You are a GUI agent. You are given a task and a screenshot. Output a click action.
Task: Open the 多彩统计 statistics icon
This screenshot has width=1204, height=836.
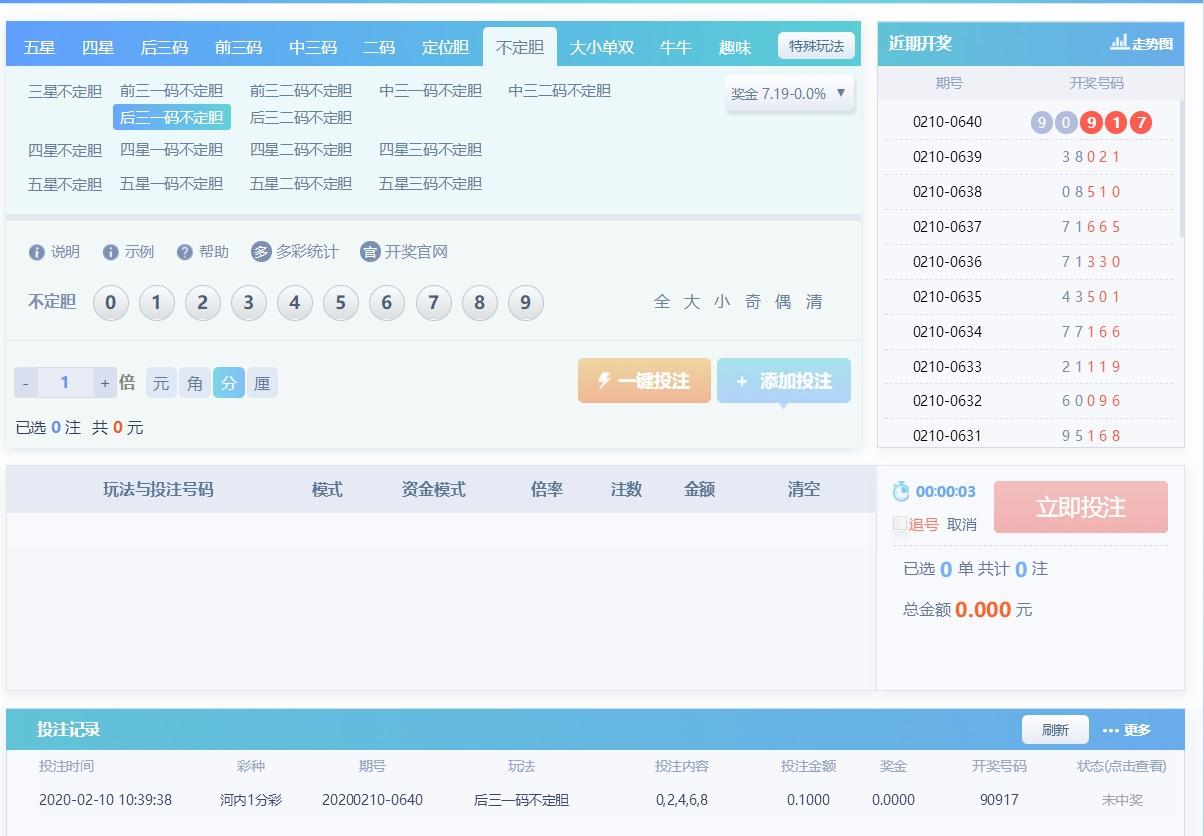coord(261,252)
